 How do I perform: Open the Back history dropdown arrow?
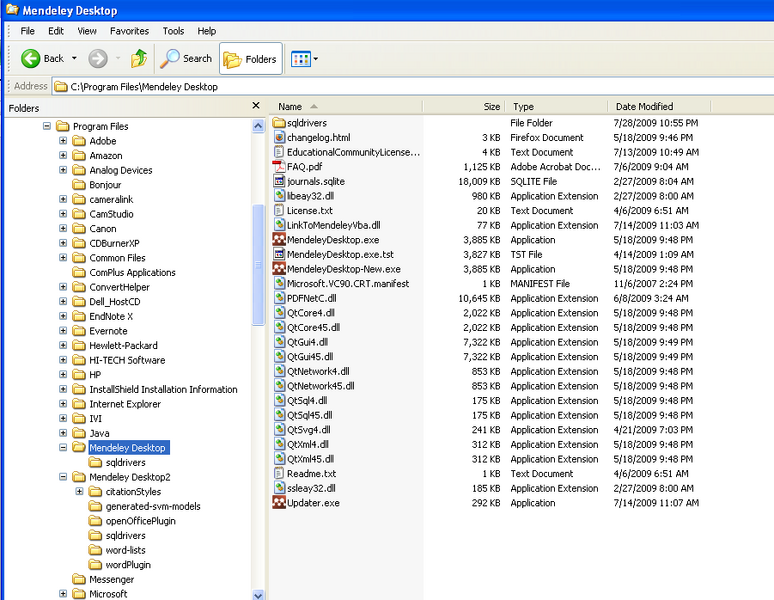[74, 59]
